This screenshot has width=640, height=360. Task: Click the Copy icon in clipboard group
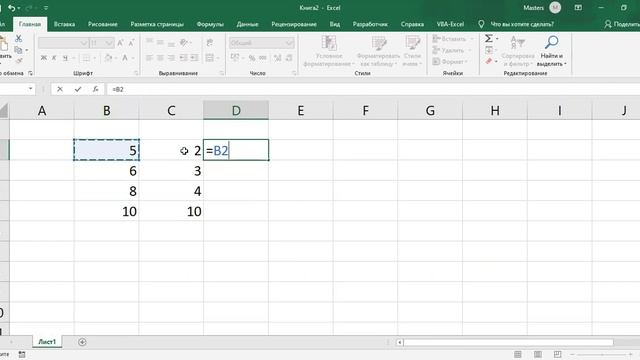pyautogui.click(x=18, y=50)
